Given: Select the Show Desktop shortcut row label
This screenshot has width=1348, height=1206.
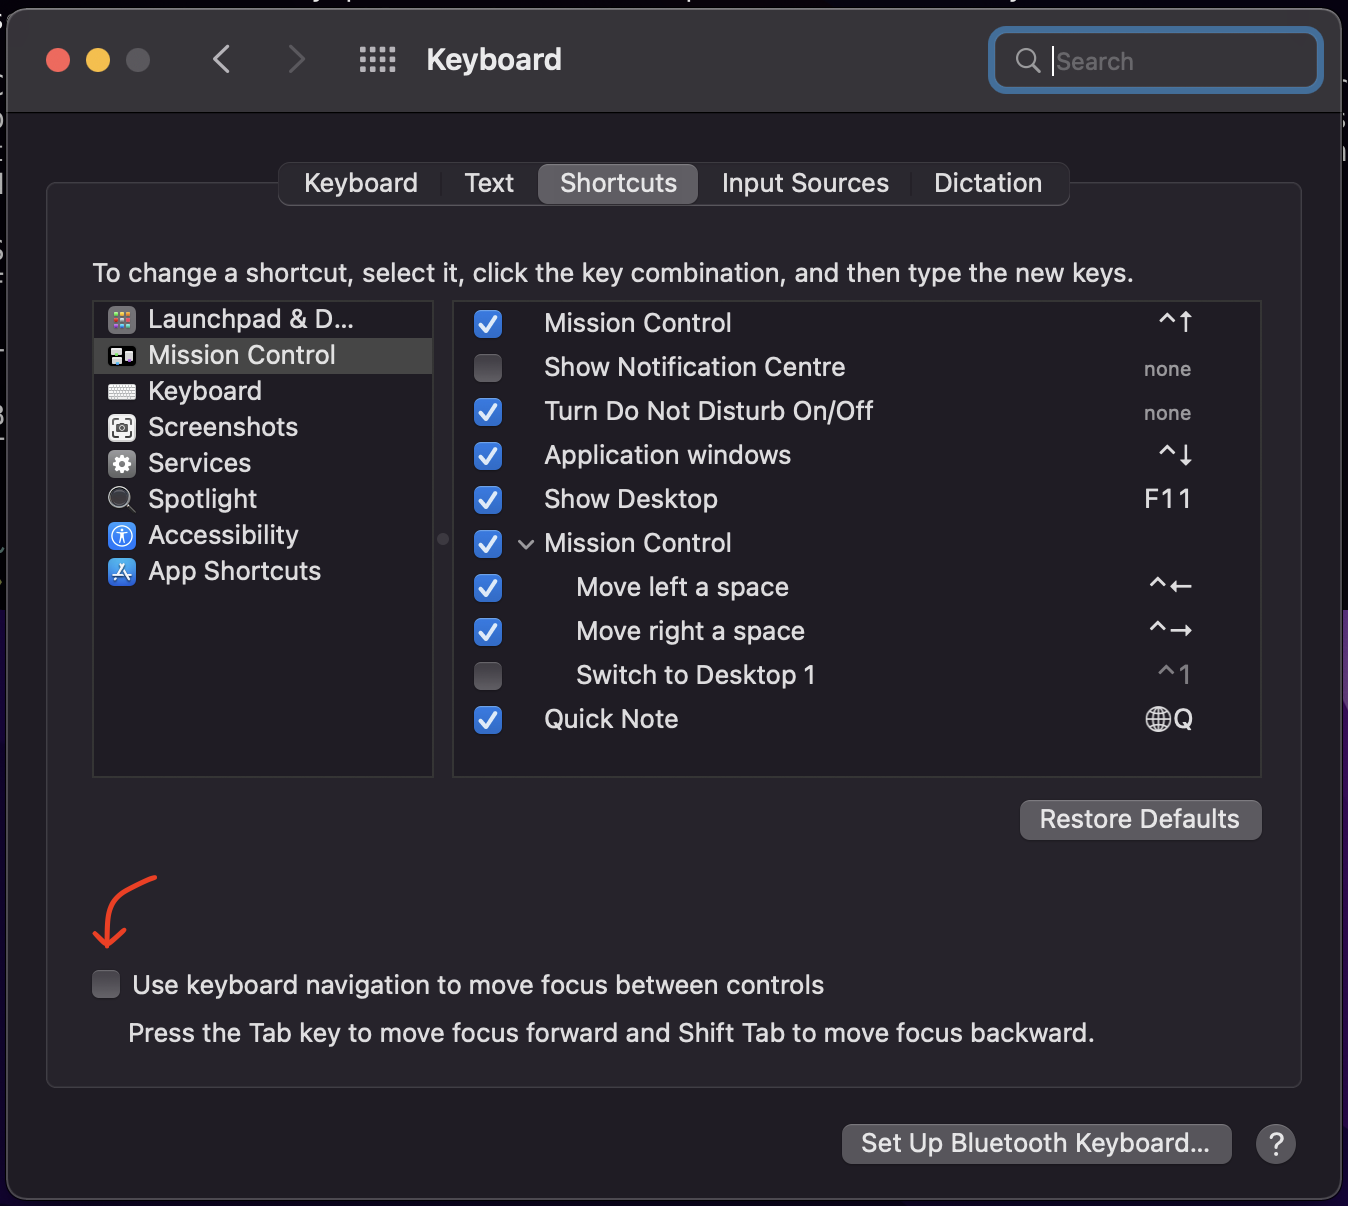Looking at the screenshot, I should click(x=631, y=499).
